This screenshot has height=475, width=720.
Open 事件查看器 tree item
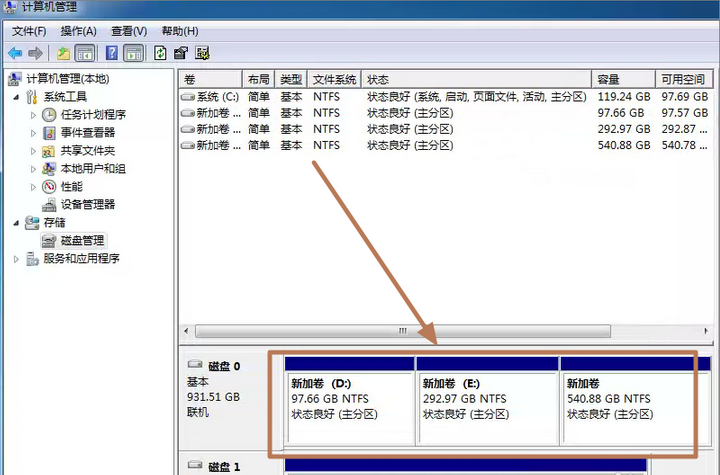88,133
